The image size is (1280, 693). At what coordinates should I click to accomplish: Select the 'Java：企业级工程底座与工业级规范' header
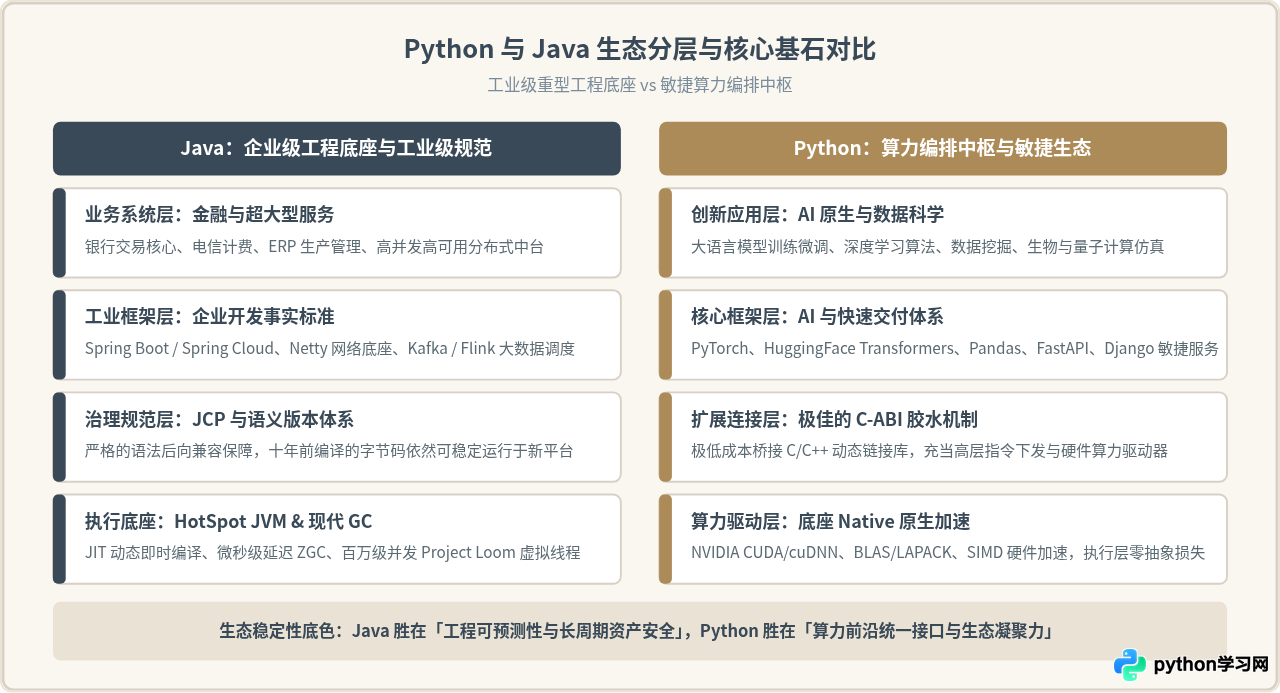[336, 148]
